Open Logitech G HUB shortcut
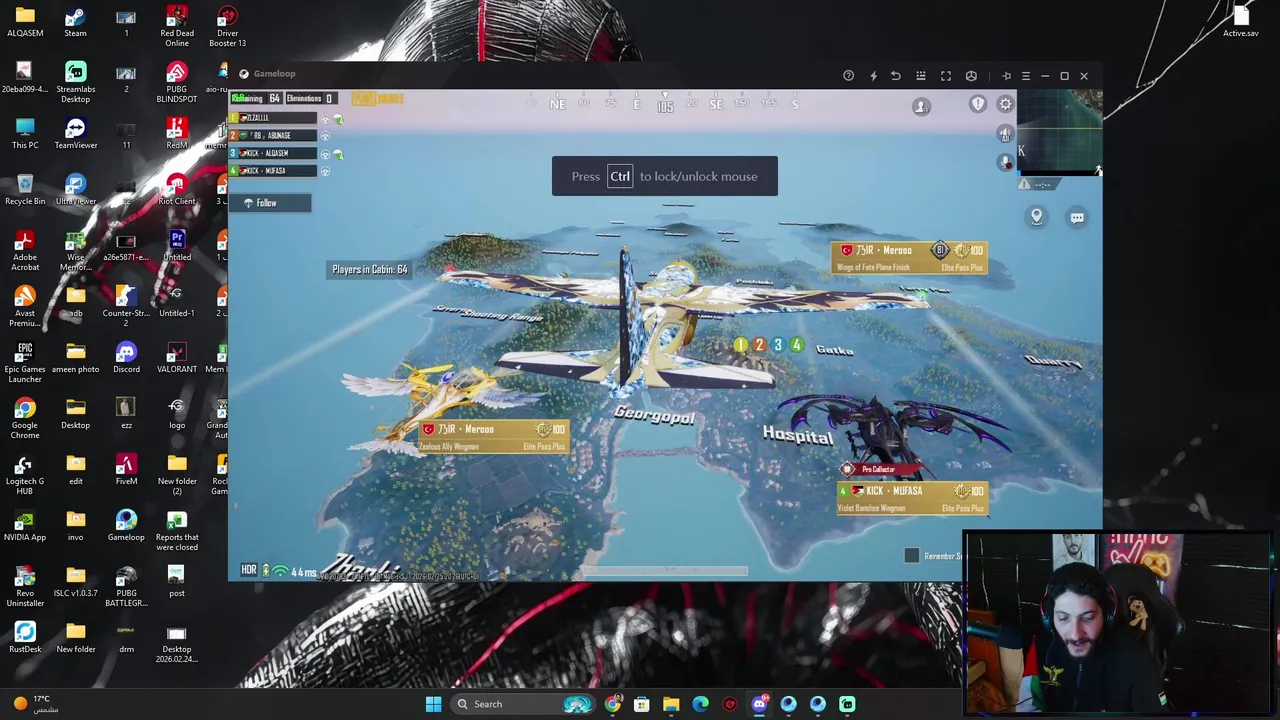Image resolution: width=1280 pixels, height=720 pixels. (x=25, y=475)
